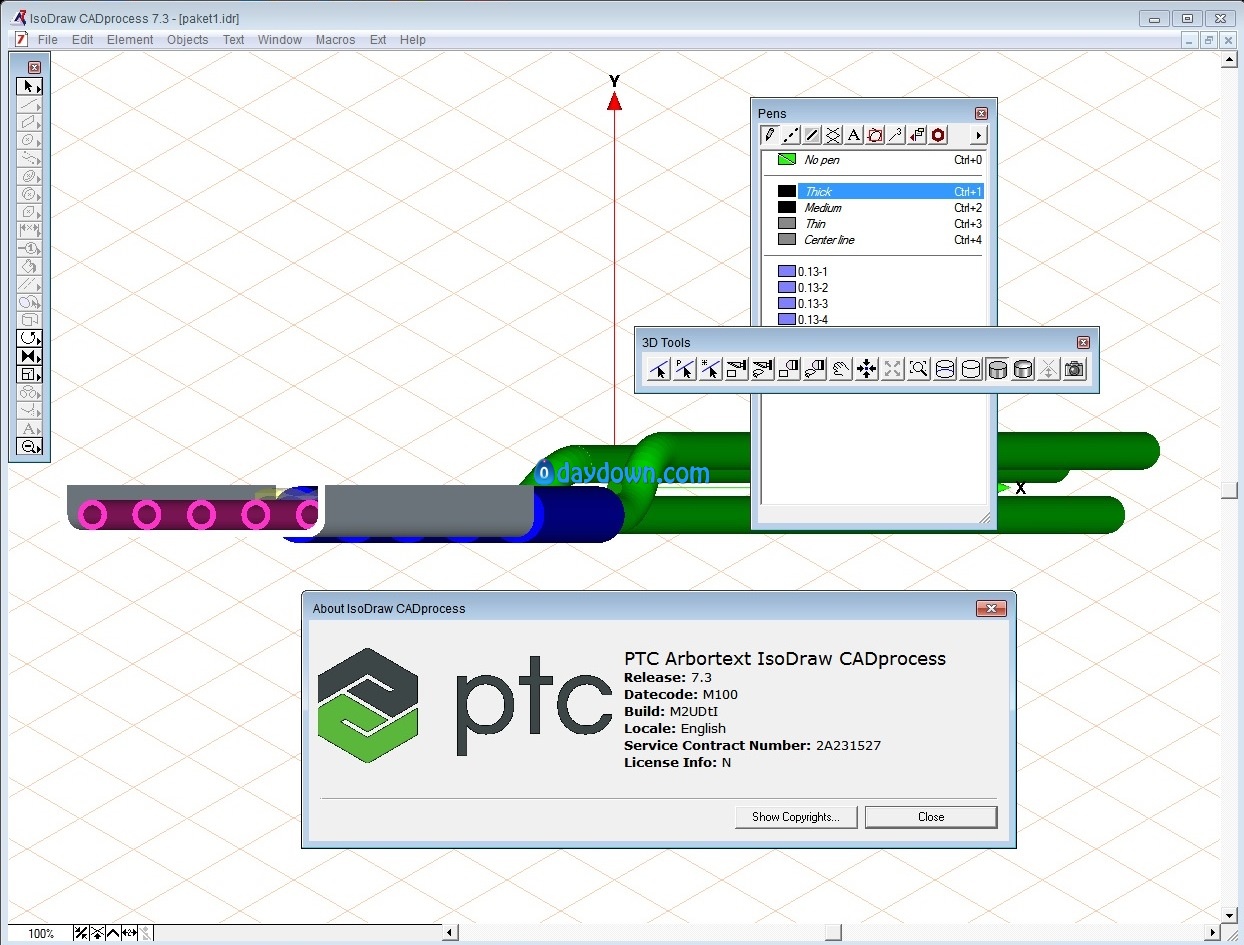Click the four-arrows center tool in 3D Tools
This screenshot has height=945, width=1244.
[x=866, y=370]
